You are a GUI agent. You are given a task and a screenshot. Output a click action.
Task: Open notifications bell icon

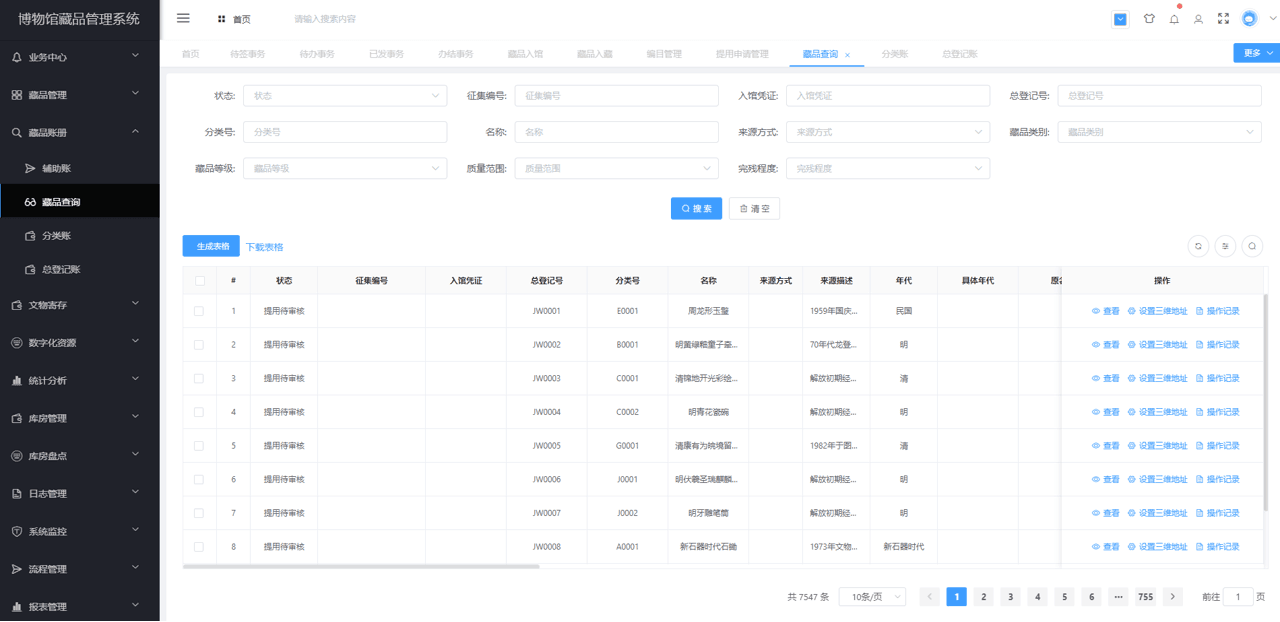pos(1174,19)
